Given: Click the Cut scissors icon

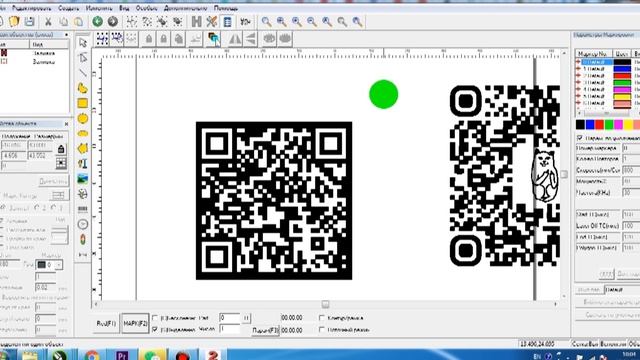Looking at the screenshot, I should coord(48,22).
